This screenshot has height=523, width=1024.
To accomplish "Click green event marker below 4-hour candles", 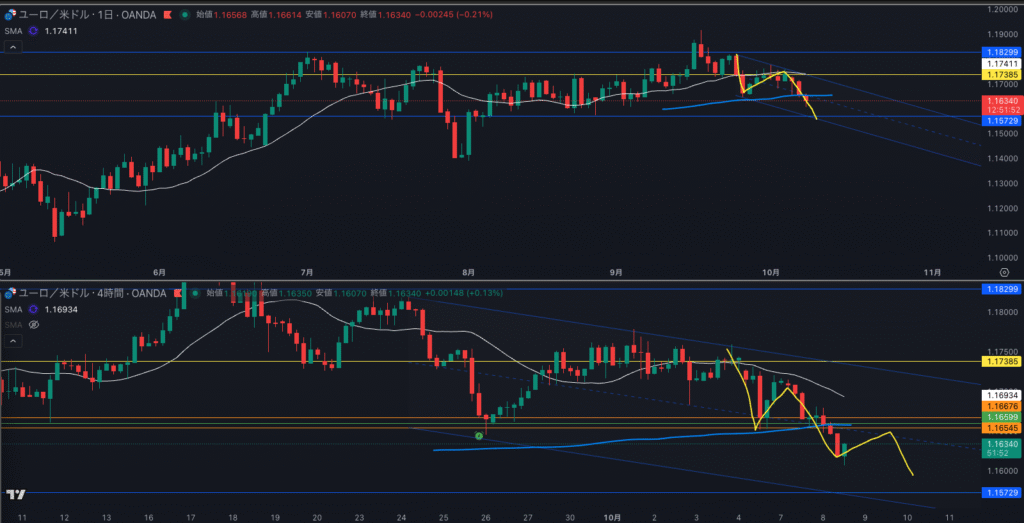I will click(481, 435).
